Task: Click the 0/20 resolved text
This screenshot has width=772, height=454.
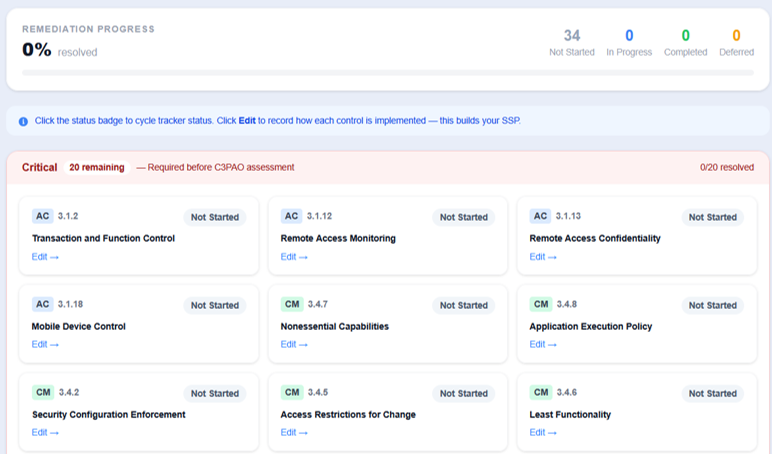Action: pyautogui.click(x=727, y=167)
